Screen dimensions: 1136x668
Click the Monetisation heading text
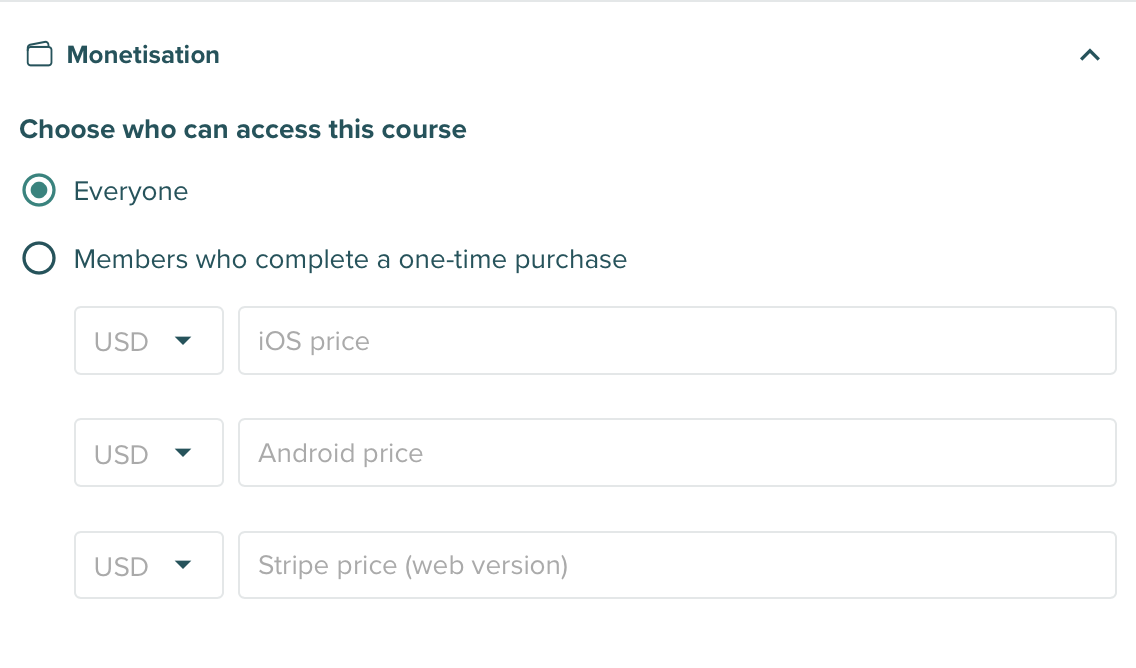pyautogui.click(x=142, y=55)
